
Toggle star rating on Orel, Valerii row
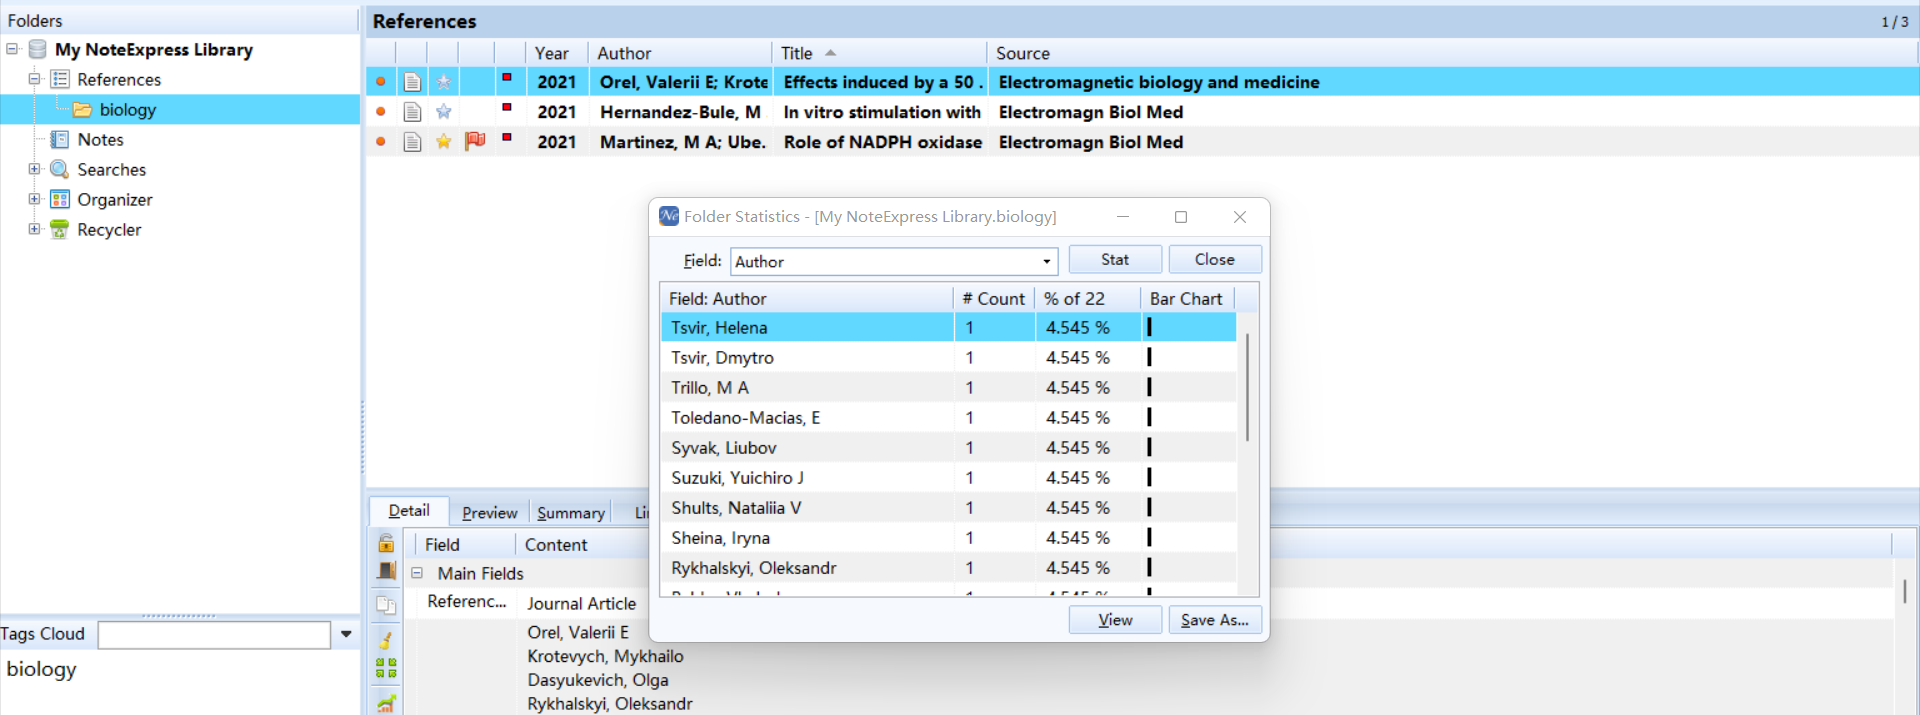coord(444,82)
